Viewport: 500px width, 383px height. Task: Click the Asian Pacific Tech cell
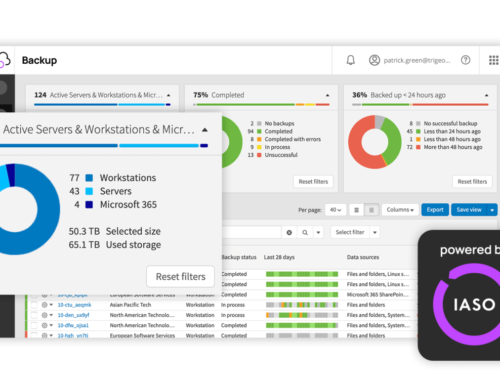coord(130,305)
